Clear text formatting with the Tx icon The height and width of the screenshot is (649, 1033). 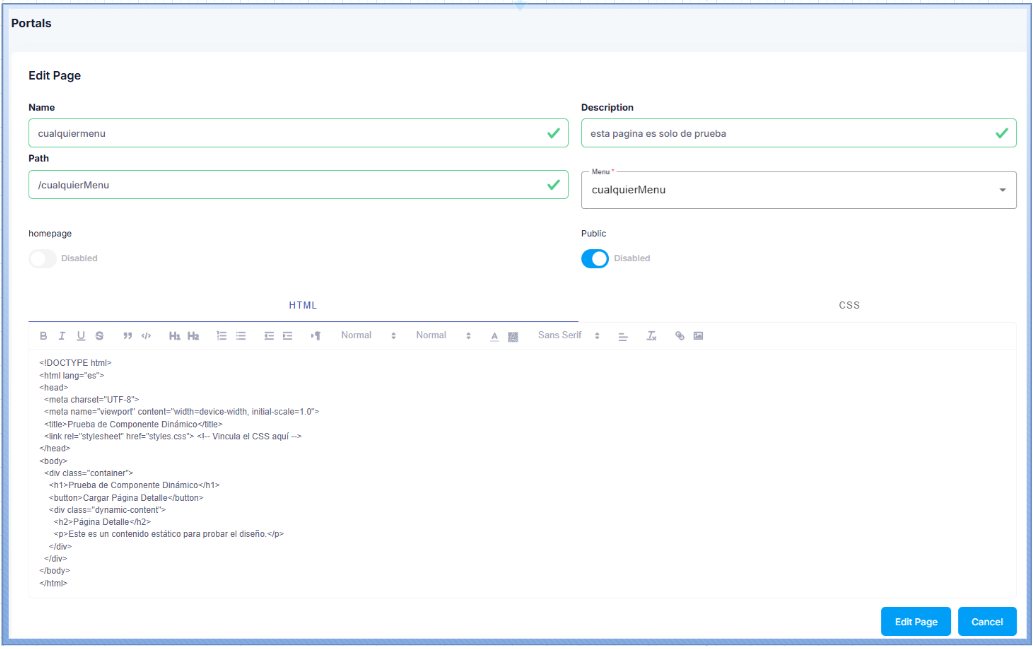651,336
